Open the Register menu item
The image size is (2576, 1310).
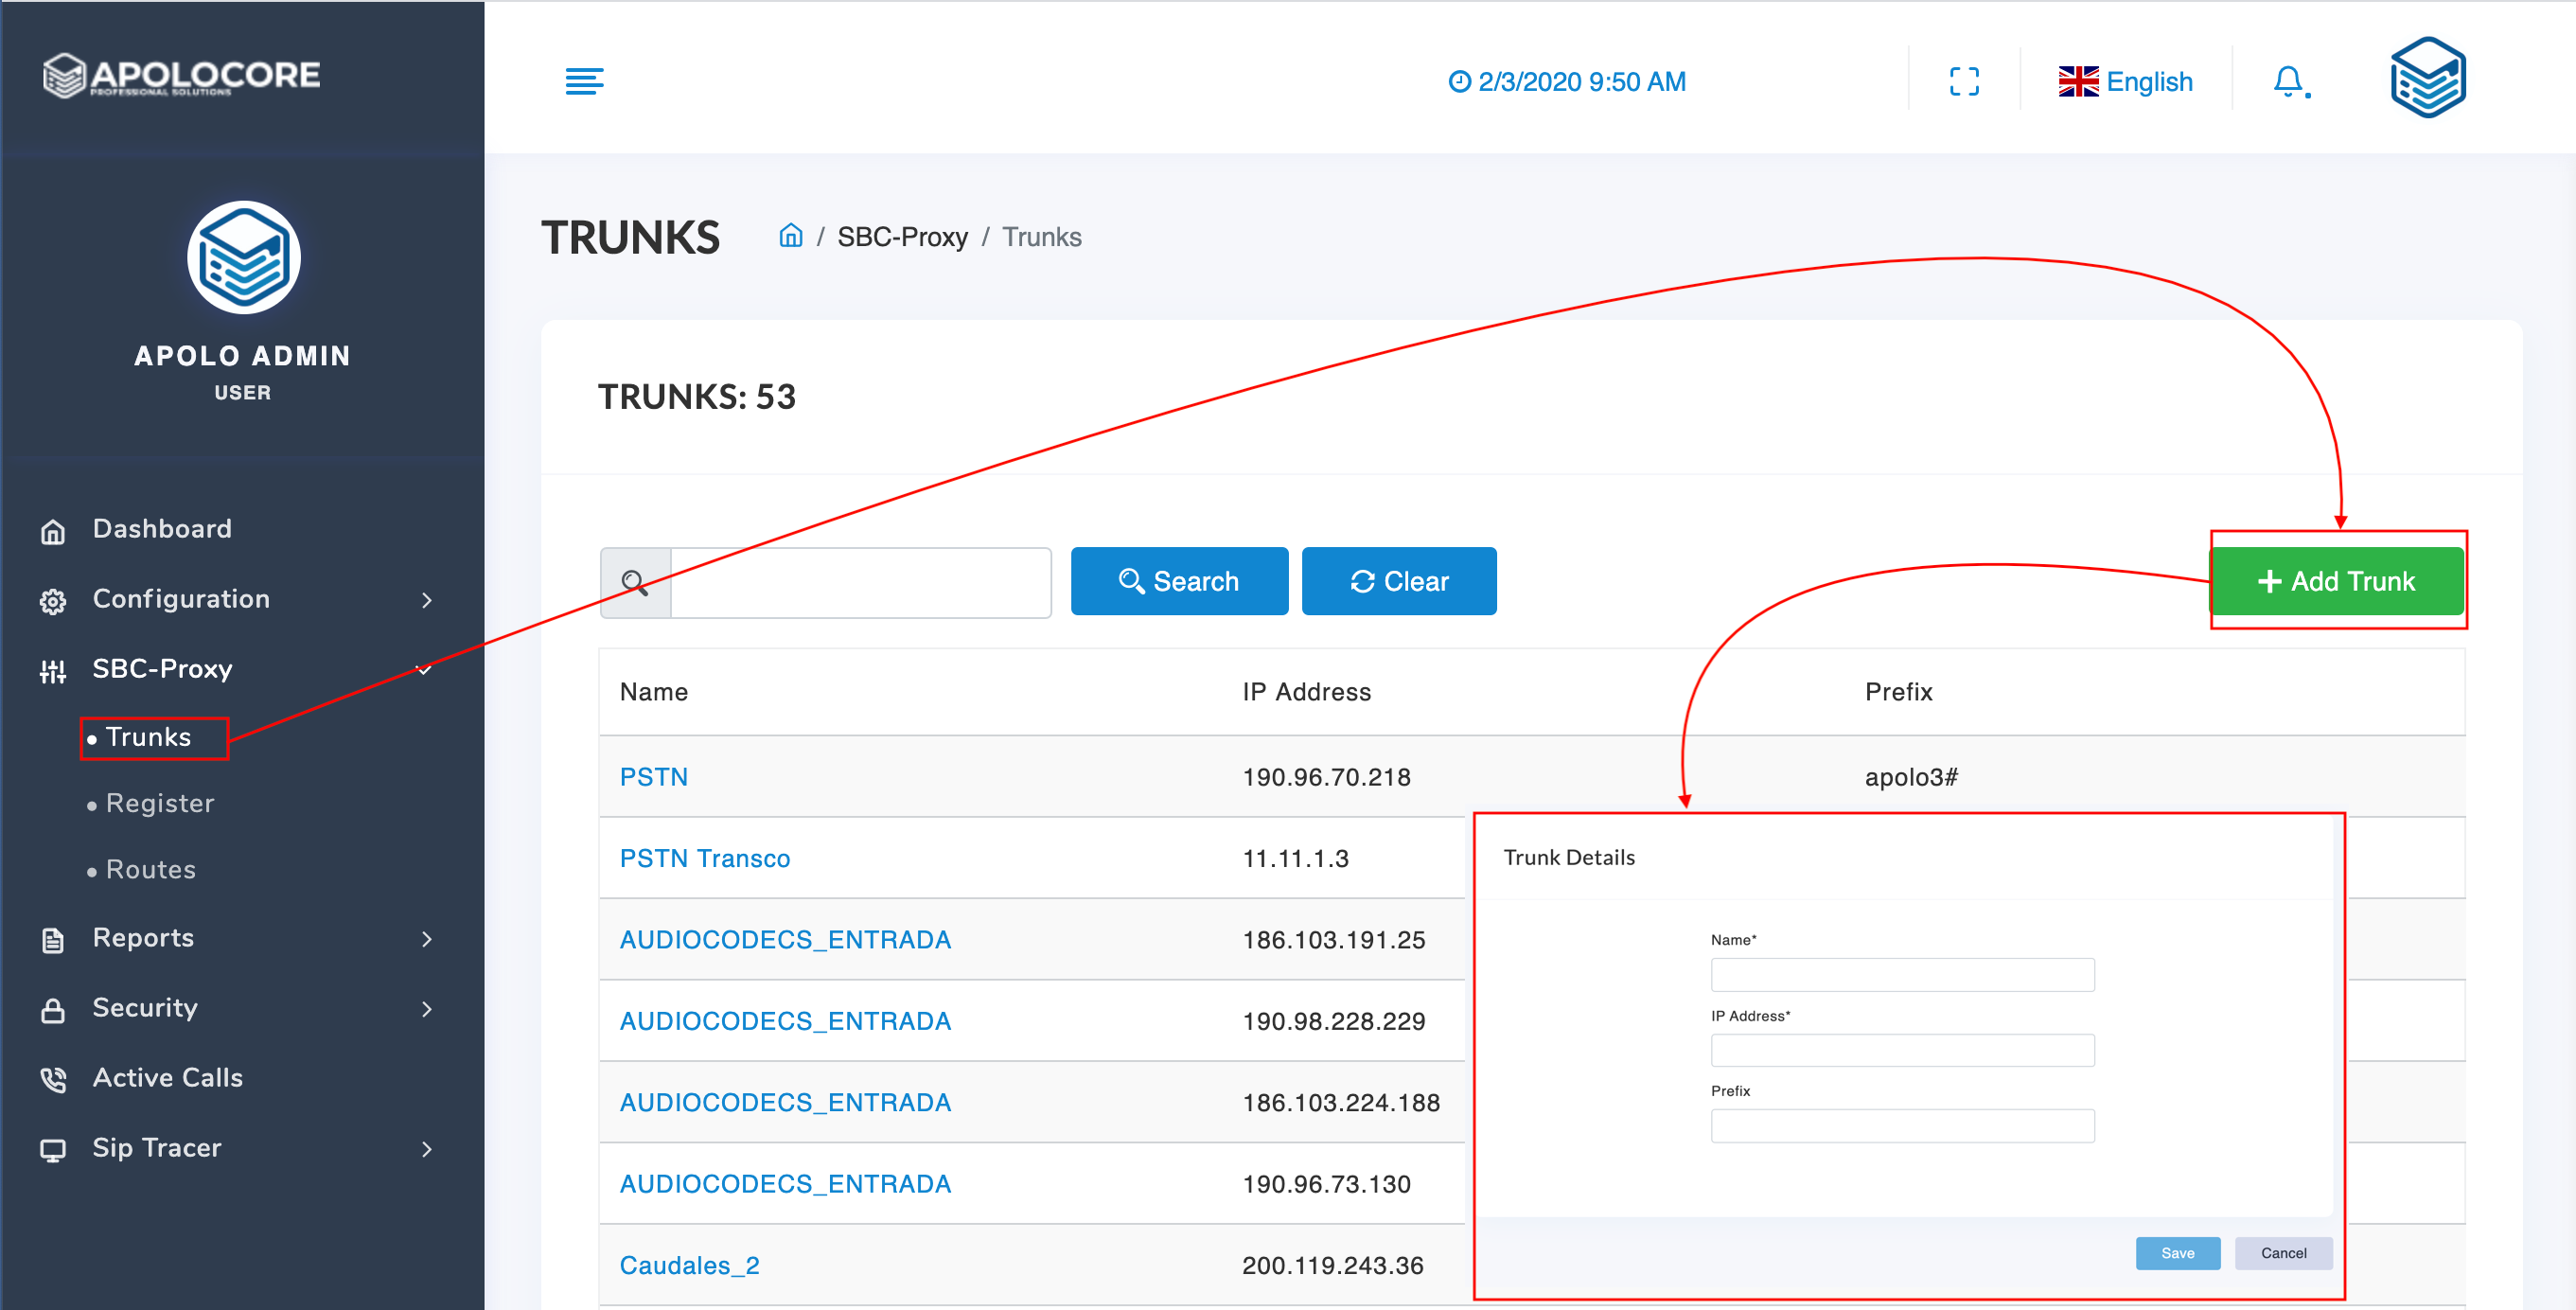159,803
